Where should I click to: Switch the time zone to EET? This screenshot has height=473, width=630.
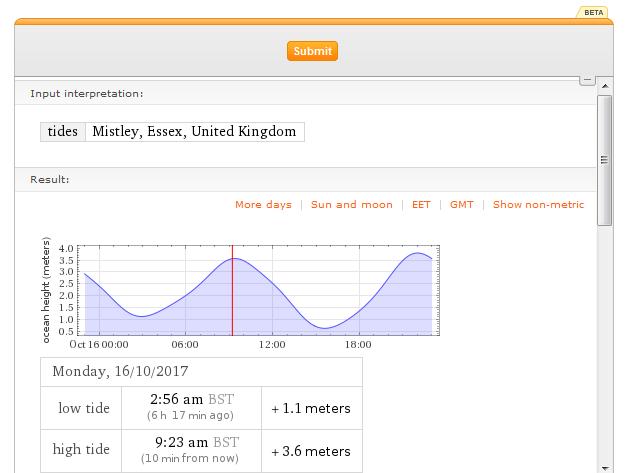click(421, 205)
